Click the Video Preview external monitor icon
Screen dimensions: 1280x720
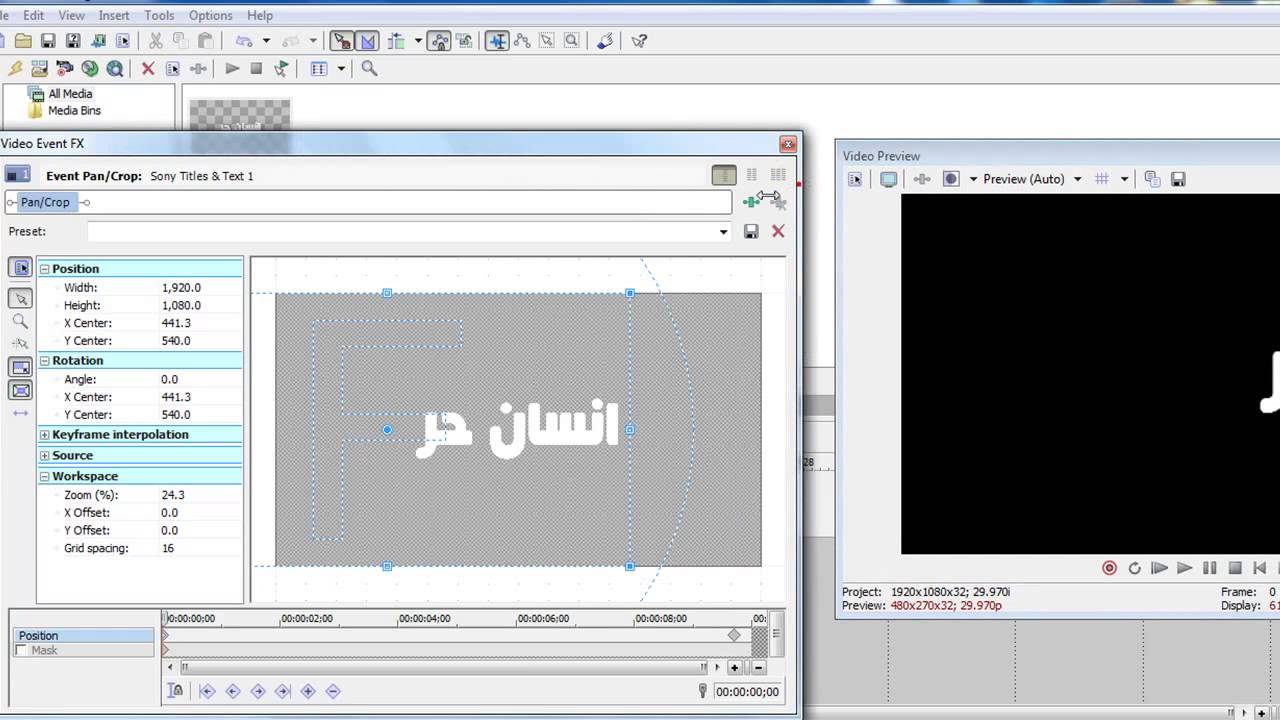click(888, 179)
